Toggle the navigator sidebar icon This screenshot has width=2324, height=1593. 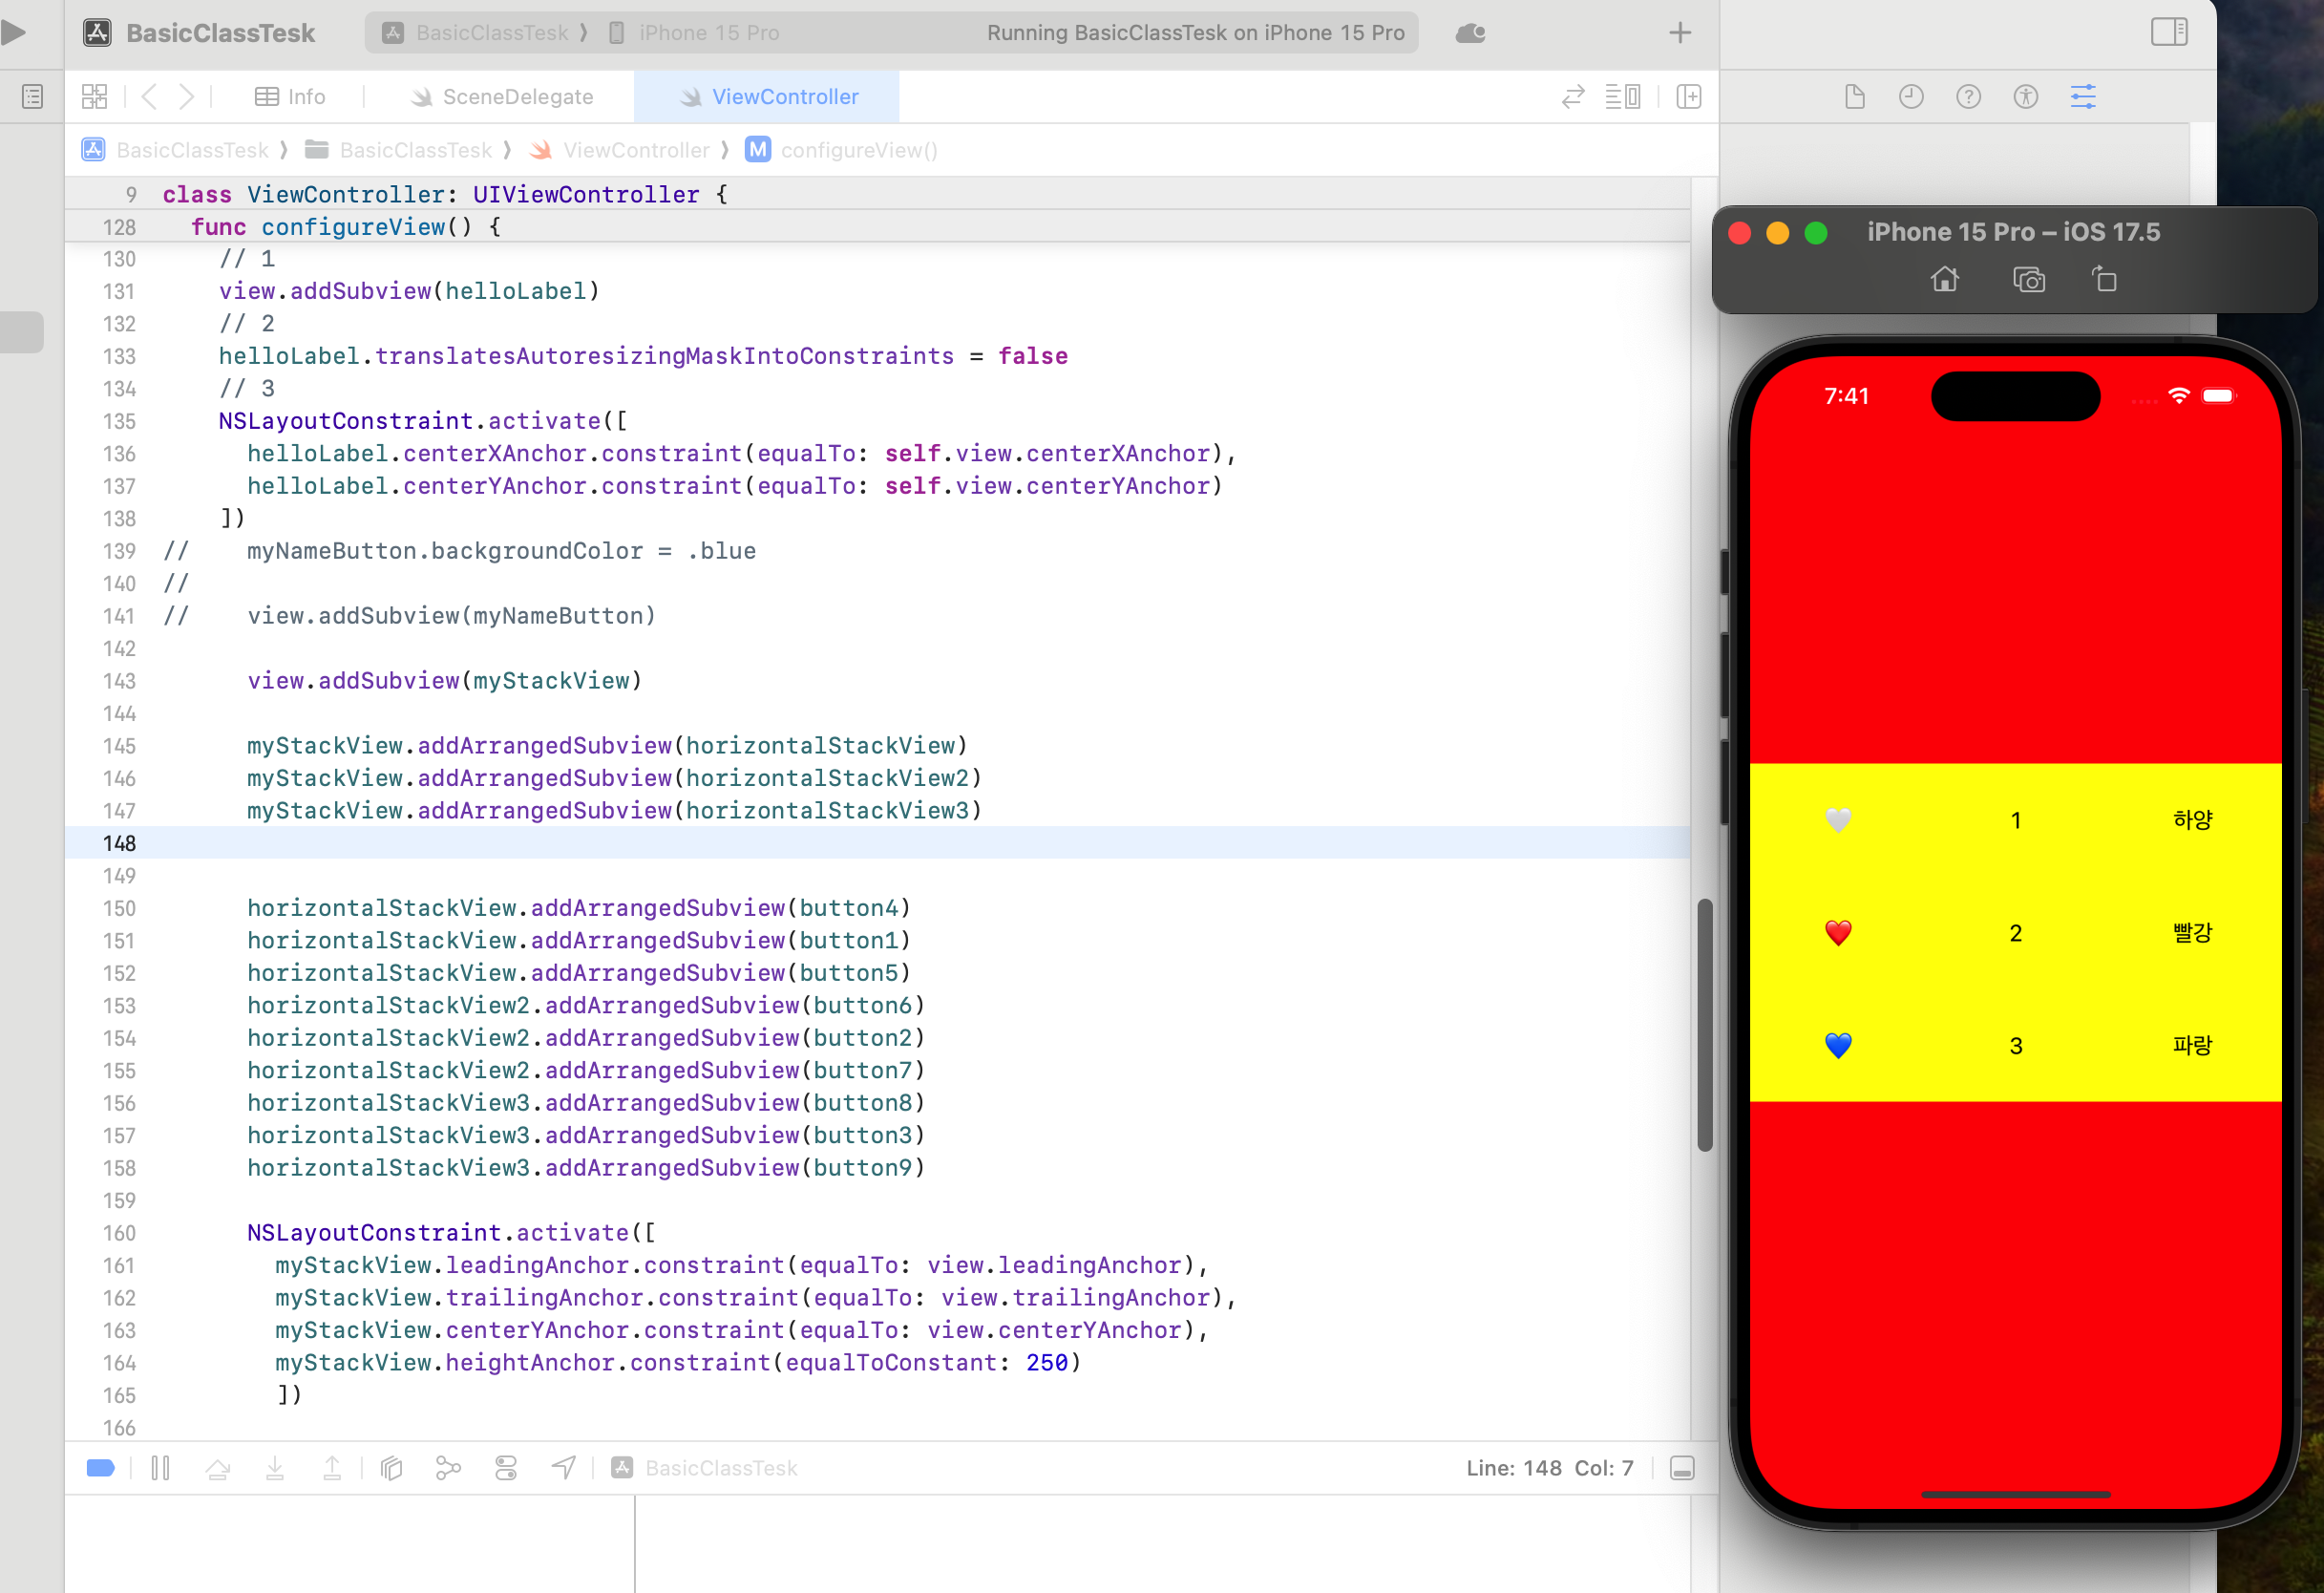[32, 97]
